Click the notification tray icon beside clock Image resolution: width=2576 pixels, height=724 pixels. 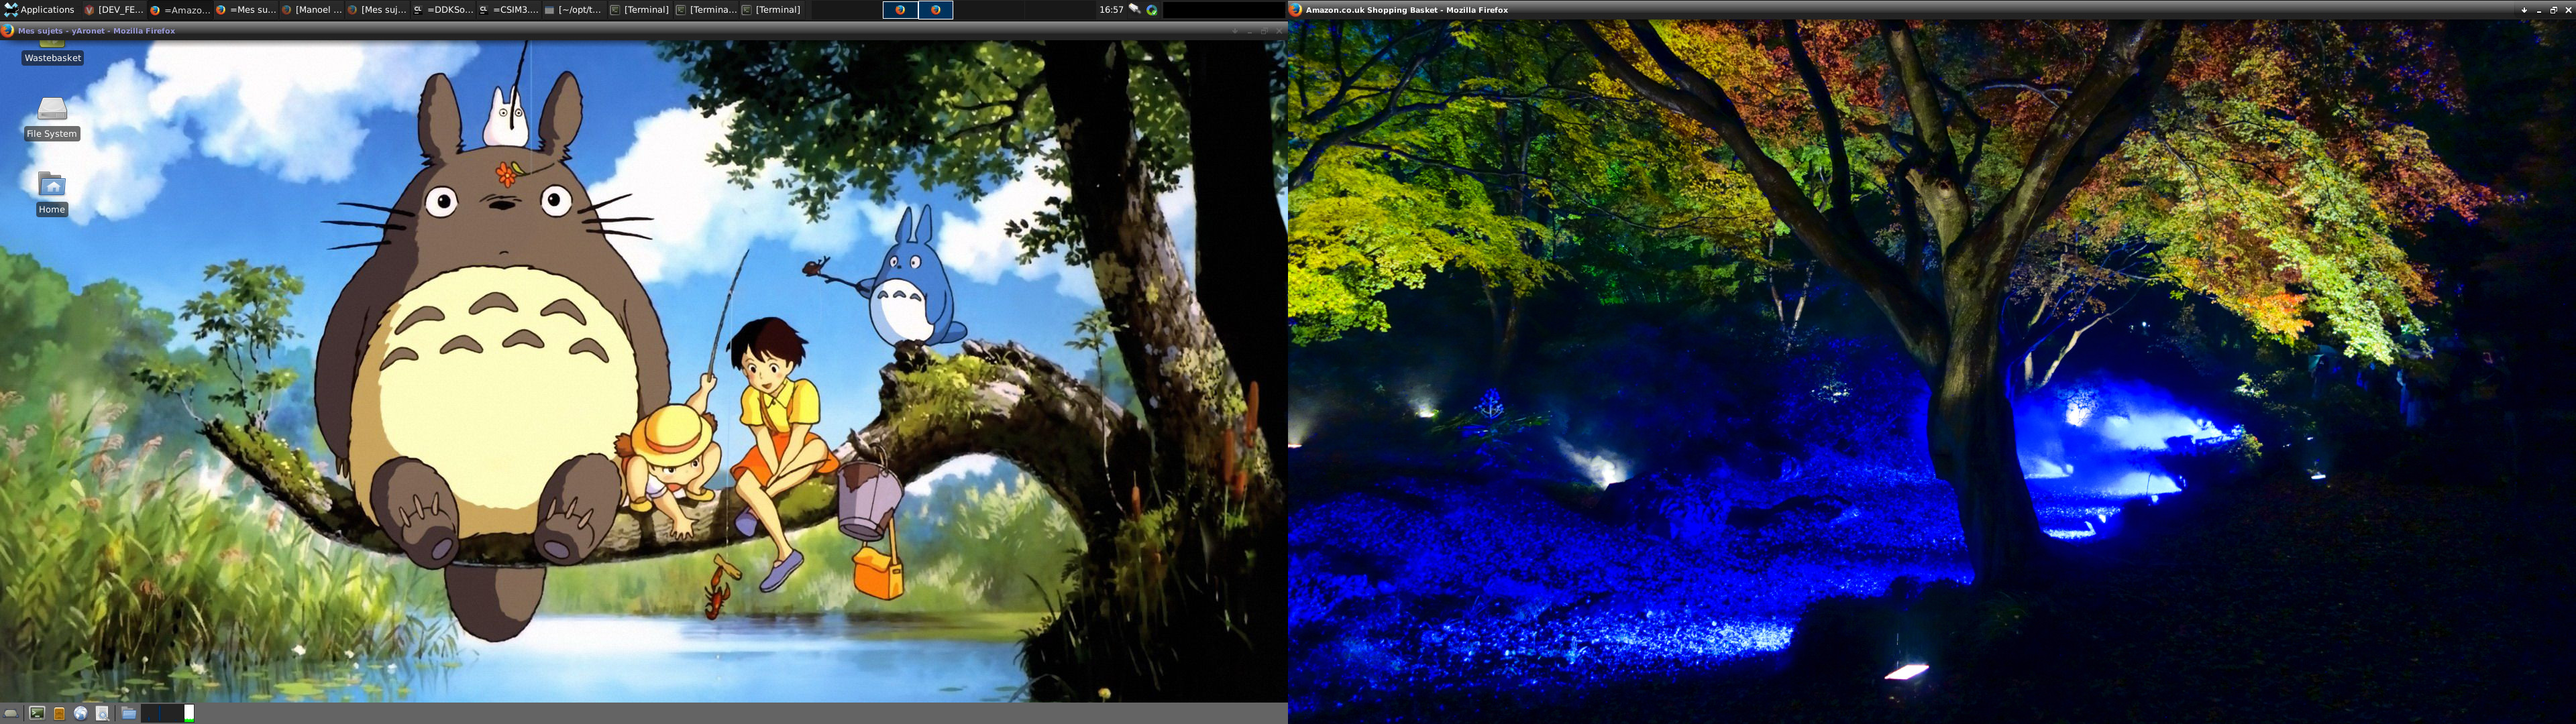[1134, 10]
